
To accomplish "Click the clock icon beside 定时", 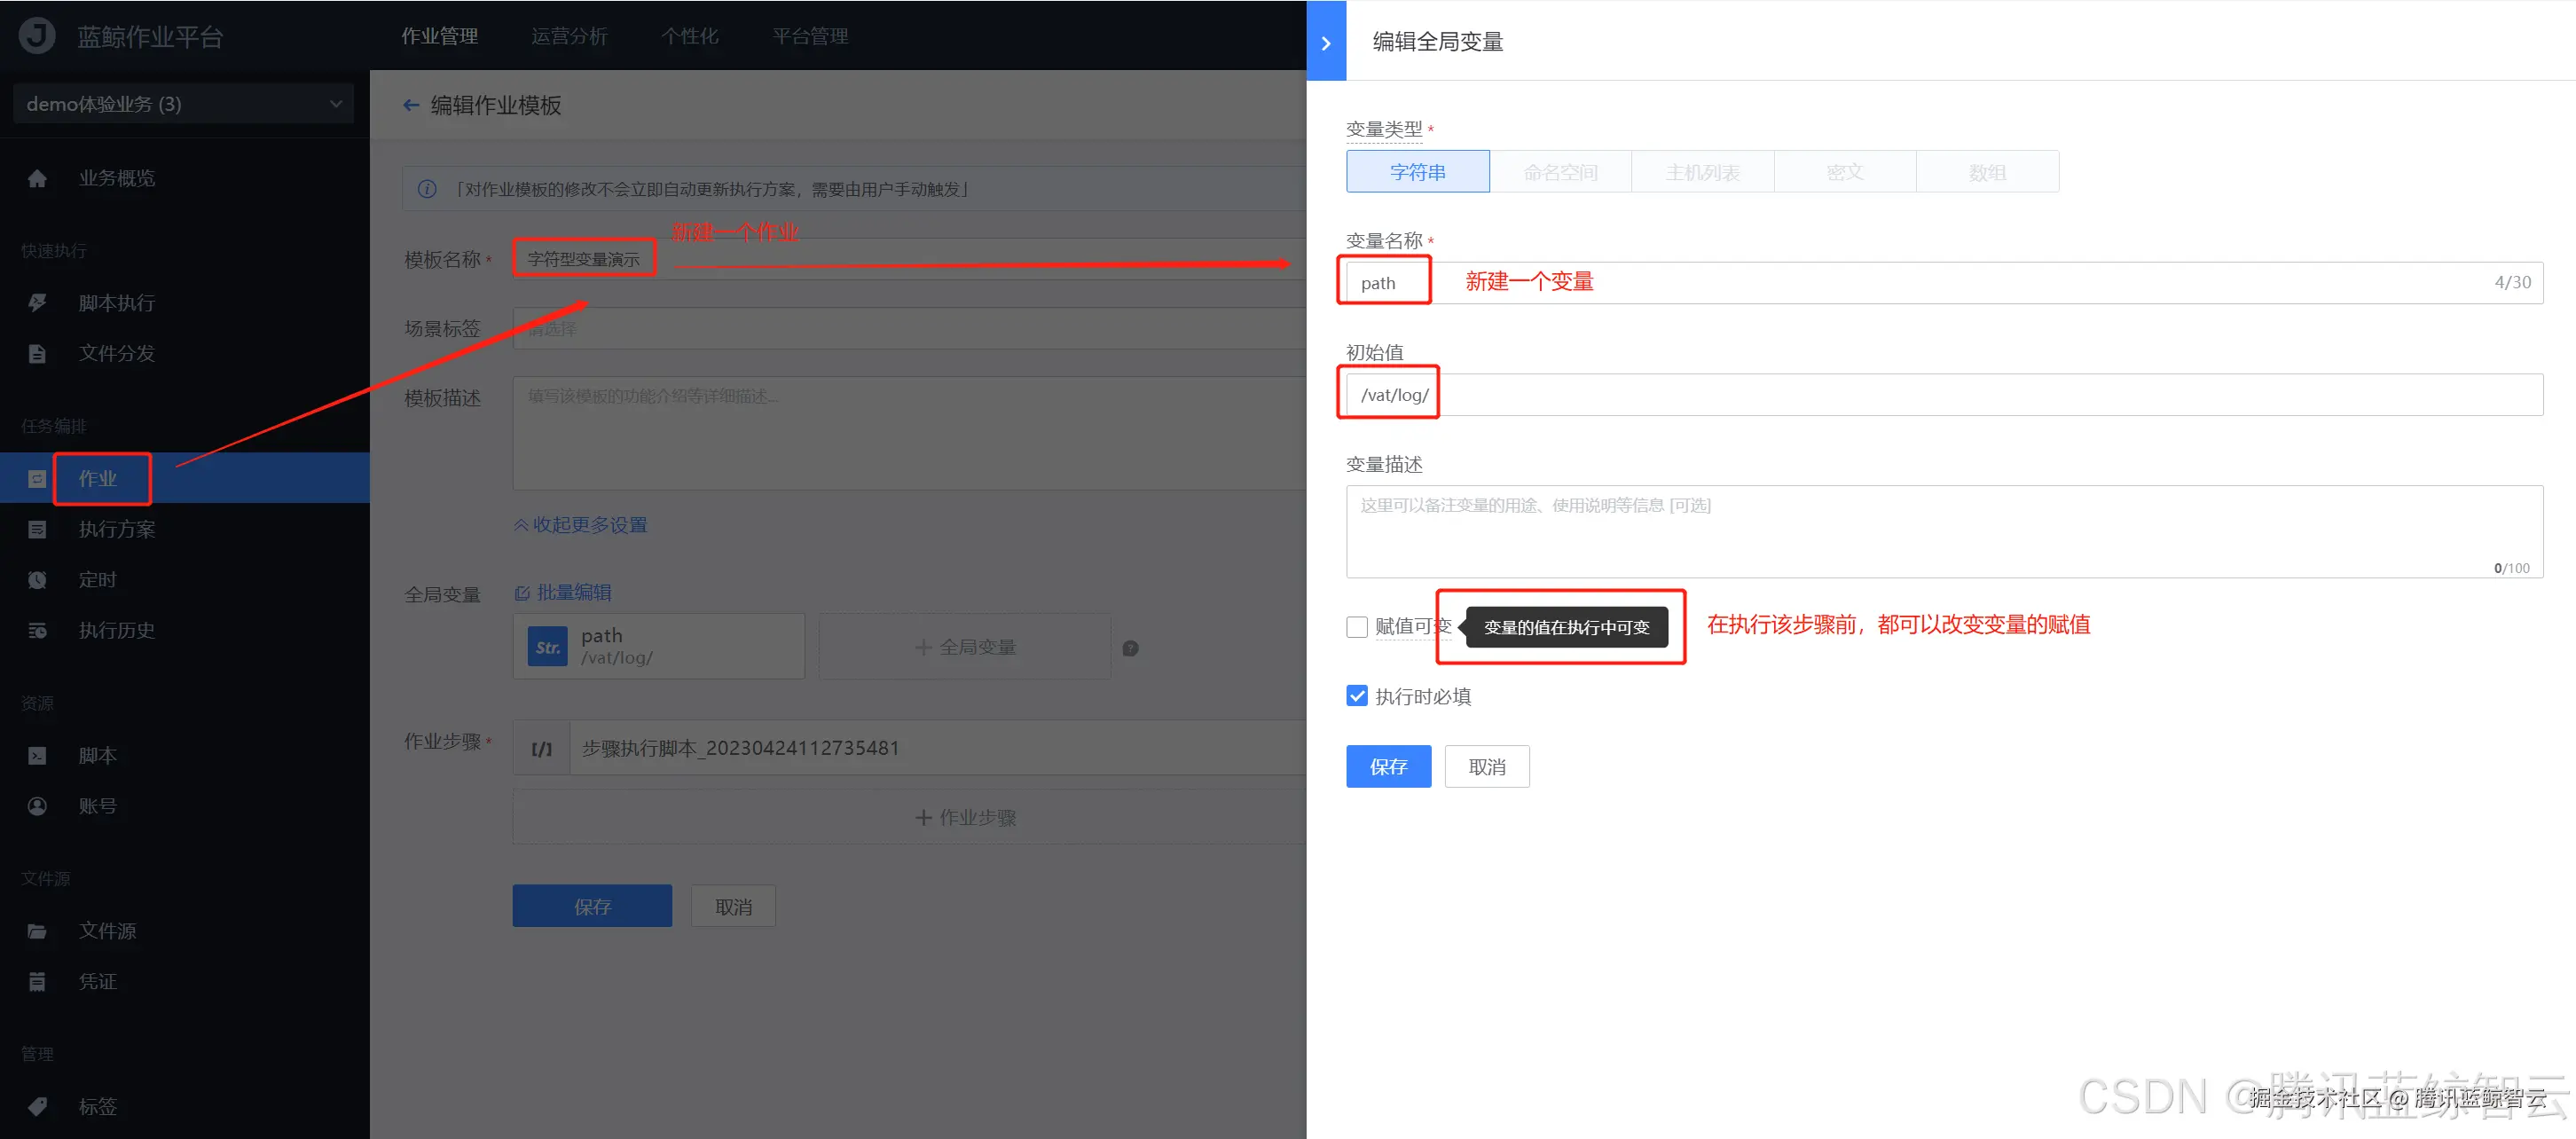I will coord(37,580).
